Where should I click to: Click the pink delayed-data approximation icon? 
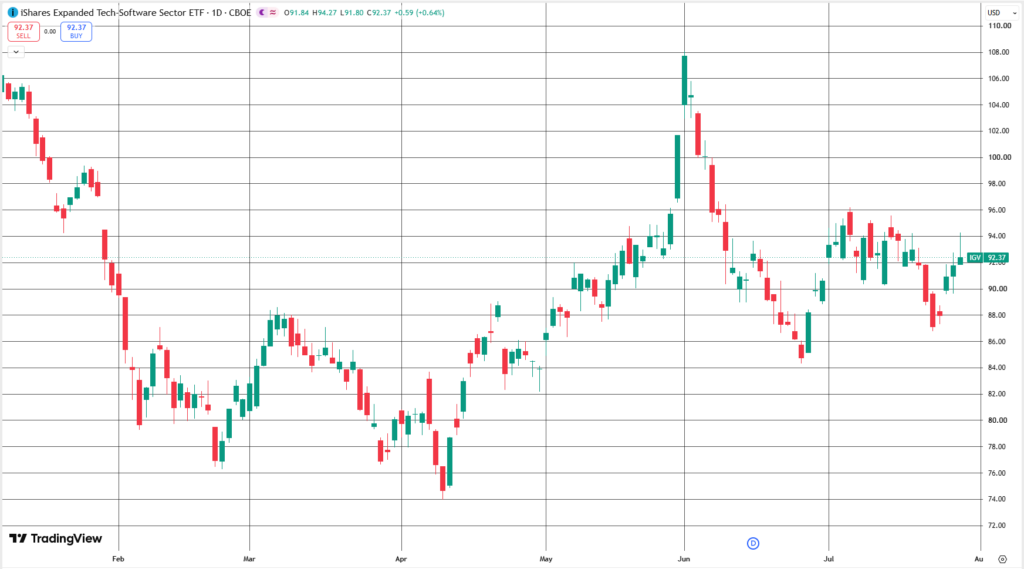272,12
